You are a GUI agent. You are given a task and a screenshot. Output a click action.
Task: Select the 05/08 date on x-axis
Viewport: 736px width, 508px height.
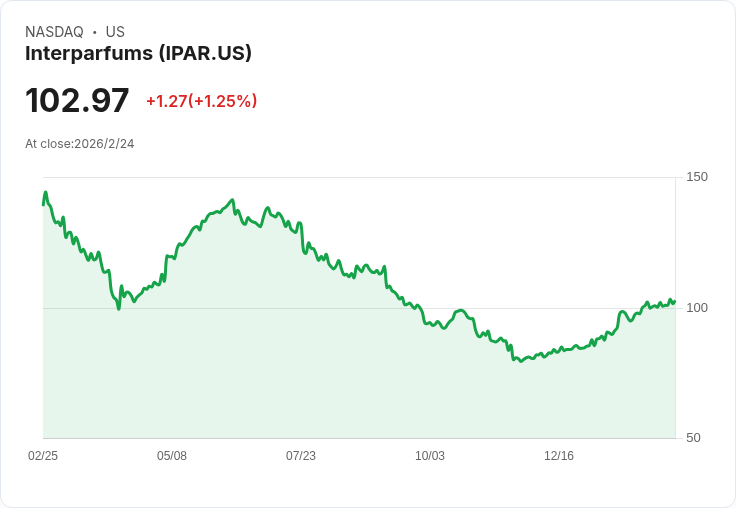172,456
